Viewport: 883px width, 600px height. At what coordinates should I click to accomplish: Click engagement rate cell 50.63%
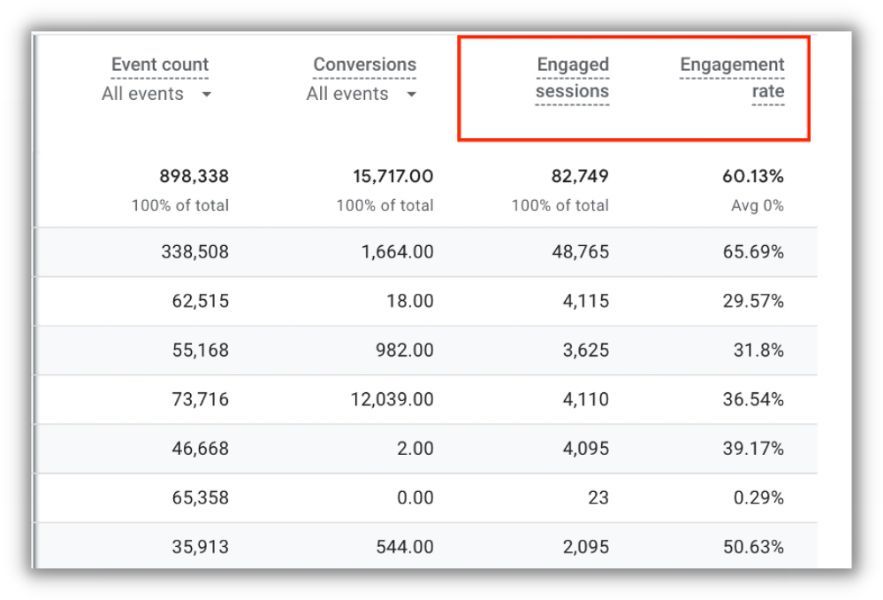753,547
